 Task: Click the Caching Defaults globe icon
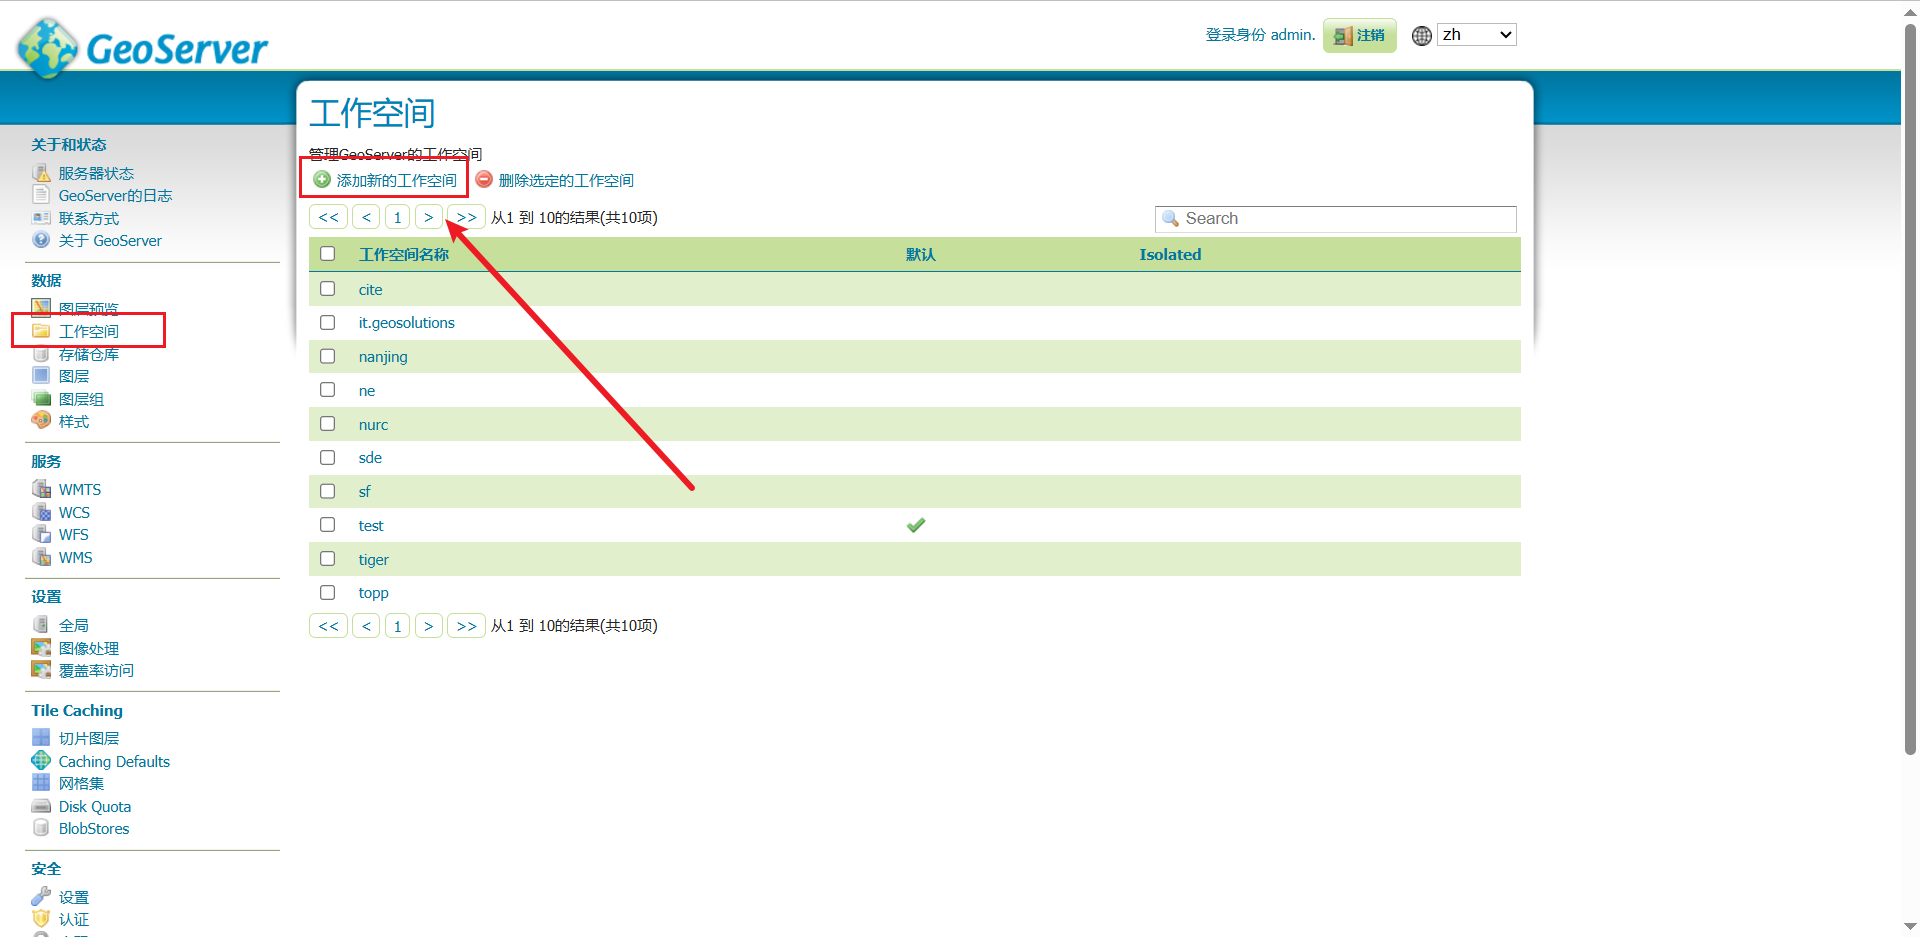(41, 761)
